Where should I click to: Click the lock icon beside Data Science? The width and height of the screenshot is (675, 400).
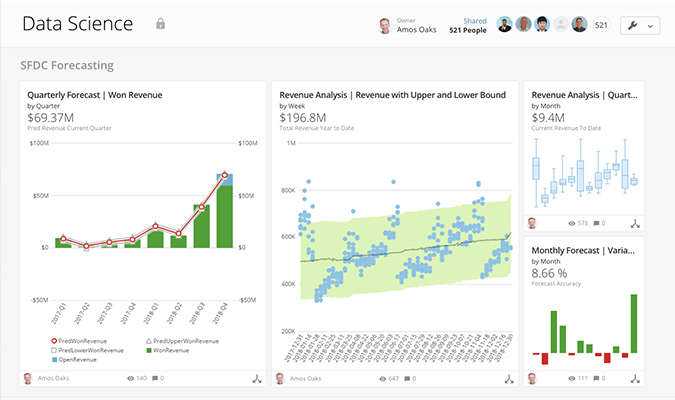pos(160,24)
